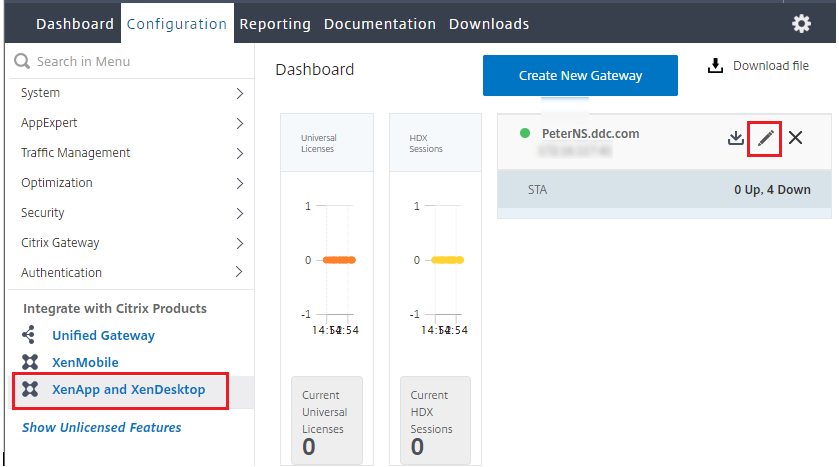Image resolution: width=839 pixels, height=467 pixels.
Task: Expand the Authentication section arrow
Action: click(x=239, y=272)
